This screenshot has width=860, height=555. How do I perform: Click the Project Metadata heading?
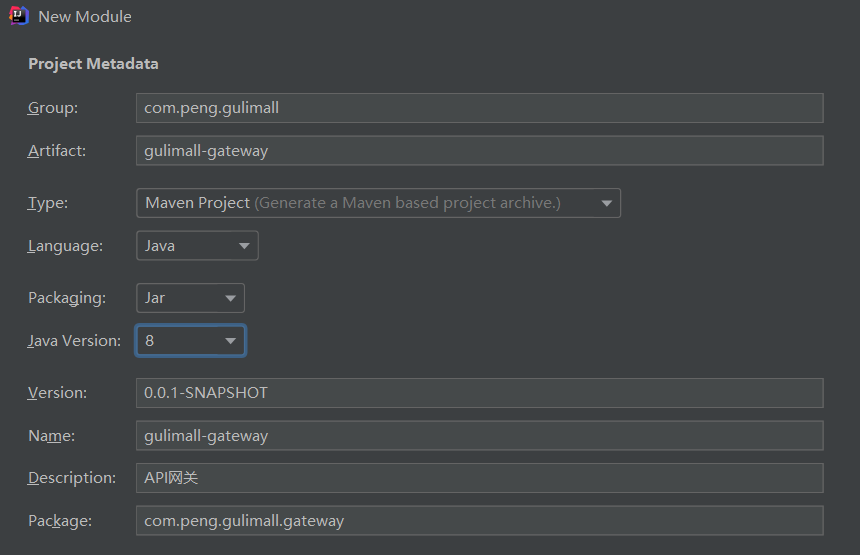(x=93, y=64)
